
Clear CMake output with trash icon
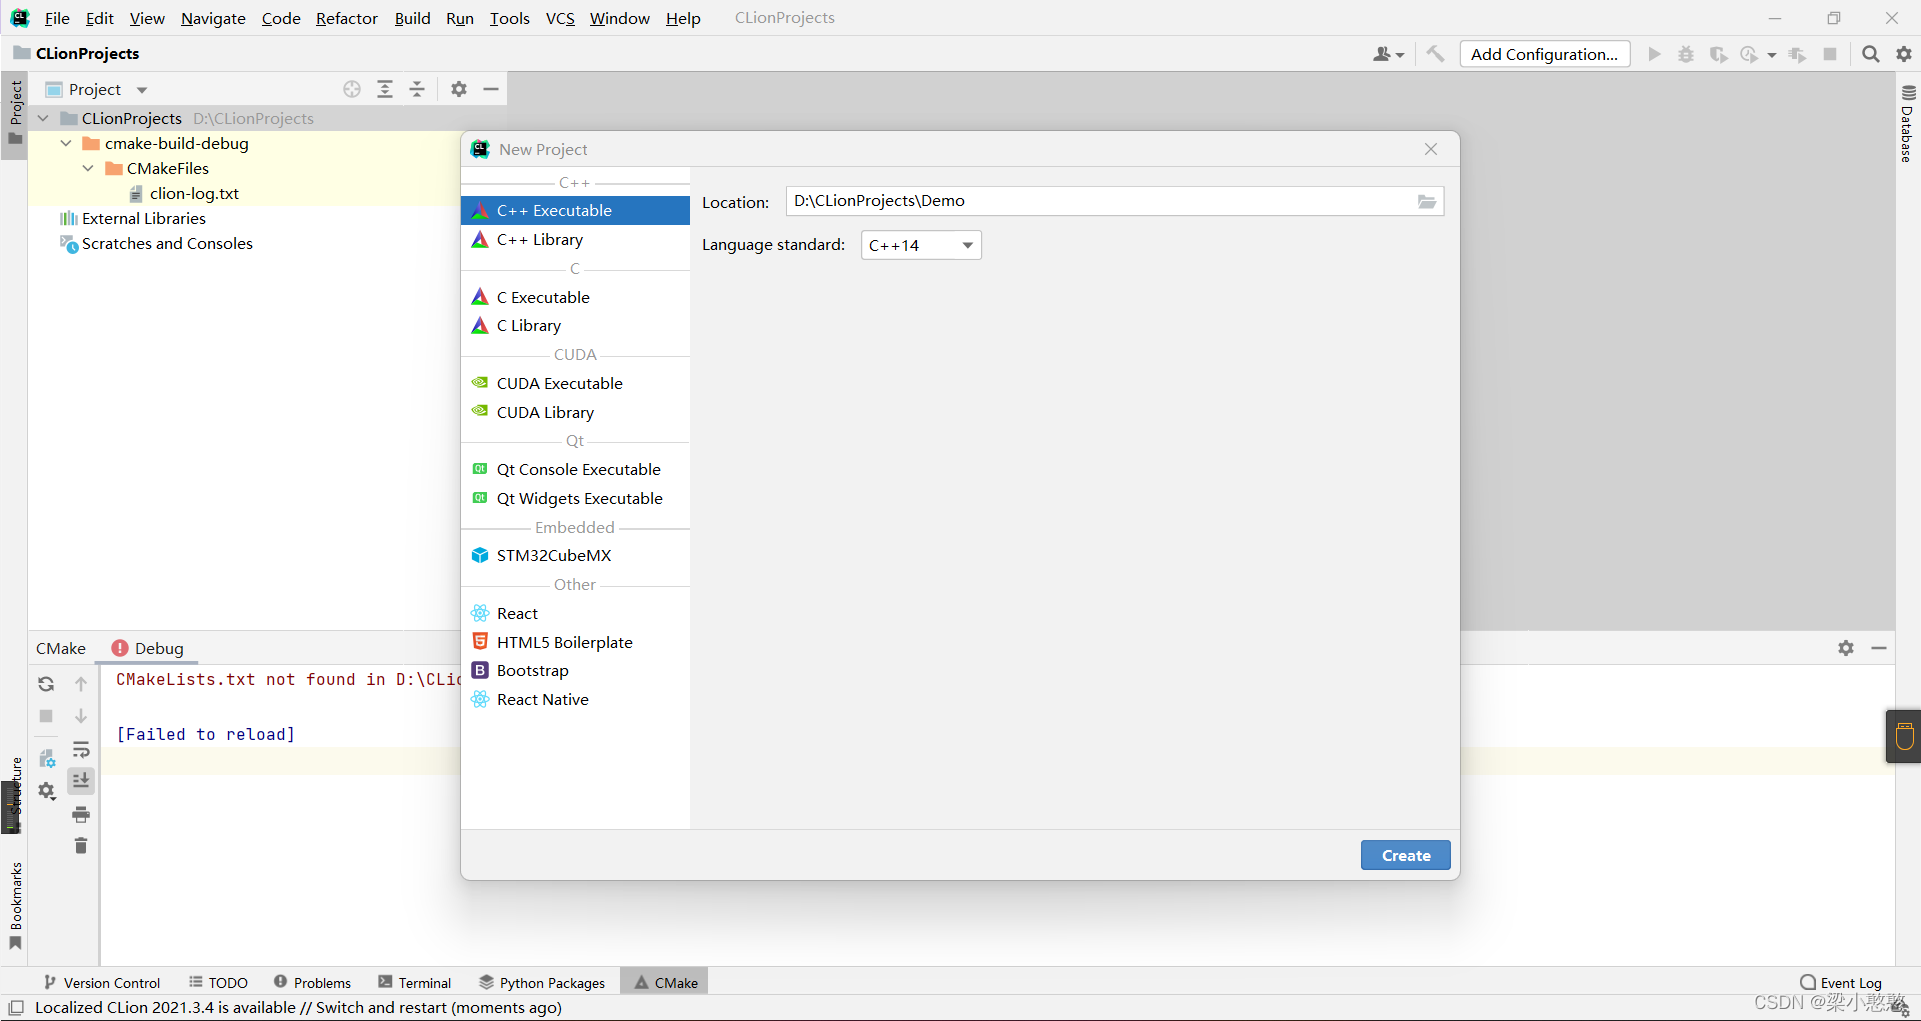(x=81, y=846)
